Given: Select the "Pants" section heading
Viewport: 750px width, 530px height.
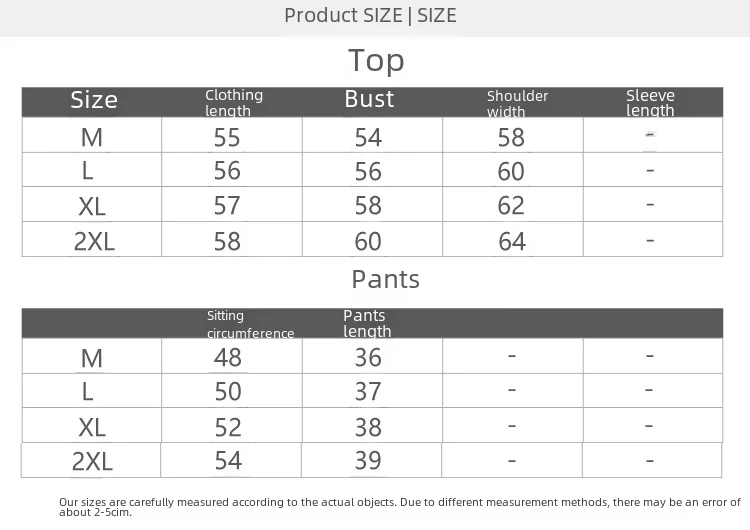Looking at the screenshot, I should click(385, 279).
